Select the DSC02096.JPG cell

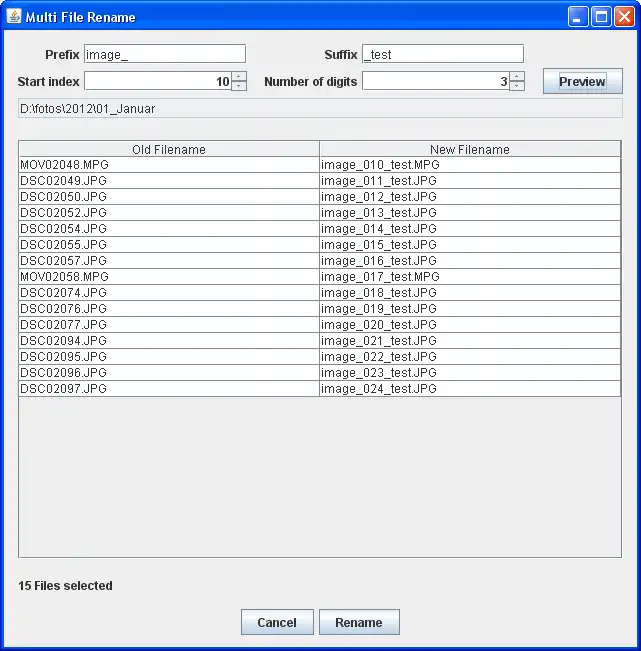click(169, 372)
